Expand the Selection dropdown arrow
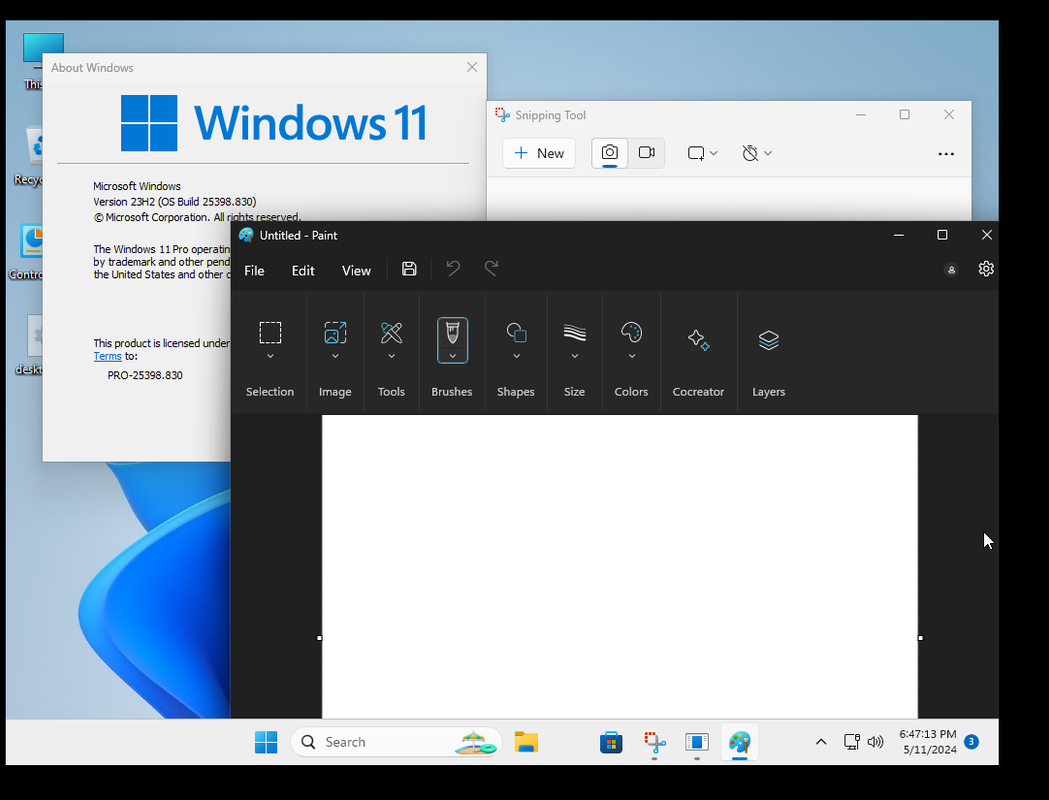The width and height of the screenshot is (1049, 800). tap(270, 356)
